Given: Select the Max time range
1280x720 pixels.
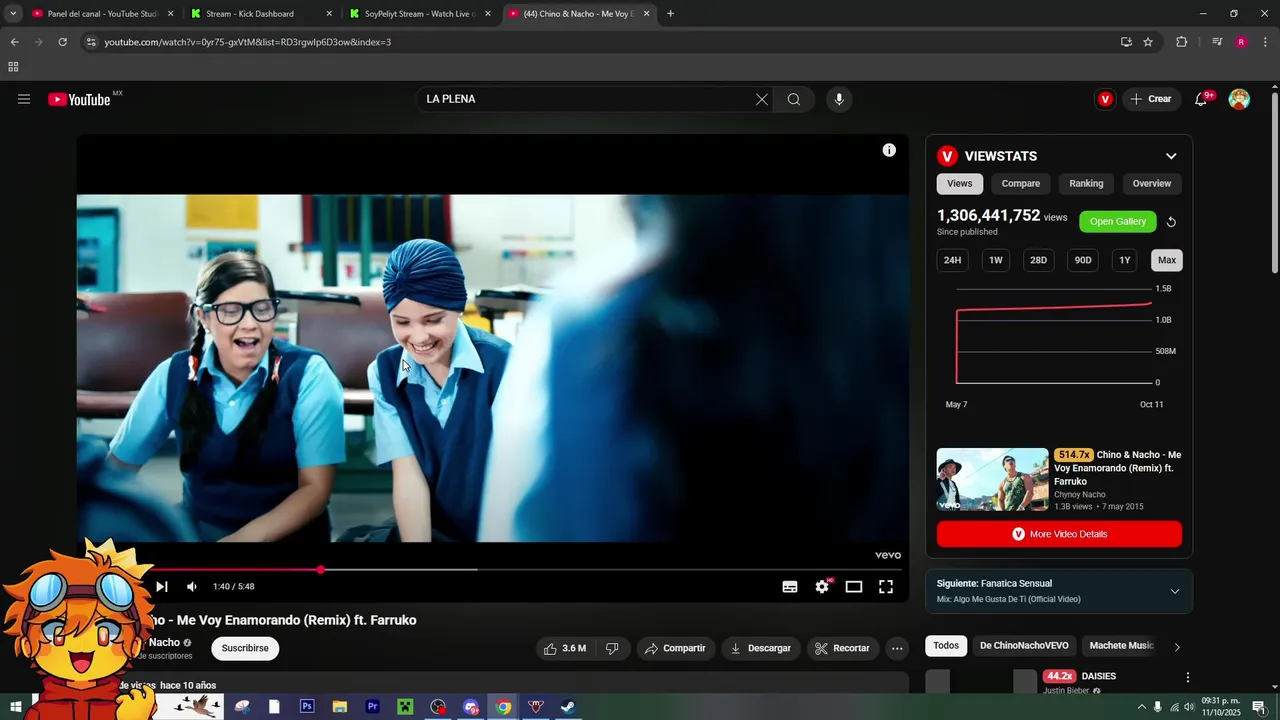Looking at the screenshot, I should coord(1167,260).
